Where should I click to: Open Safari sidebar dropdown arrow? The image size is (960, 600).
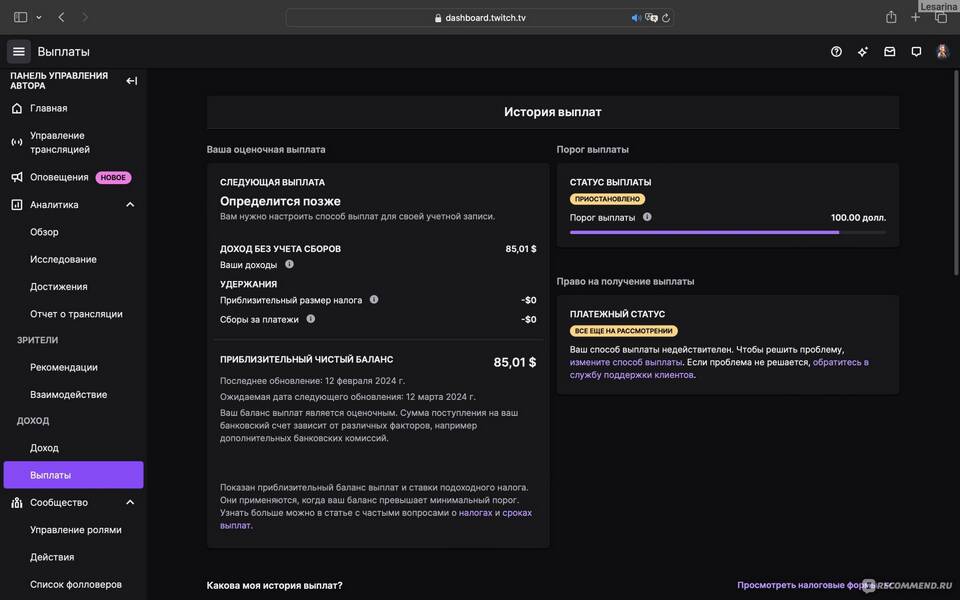pos(39,18)
